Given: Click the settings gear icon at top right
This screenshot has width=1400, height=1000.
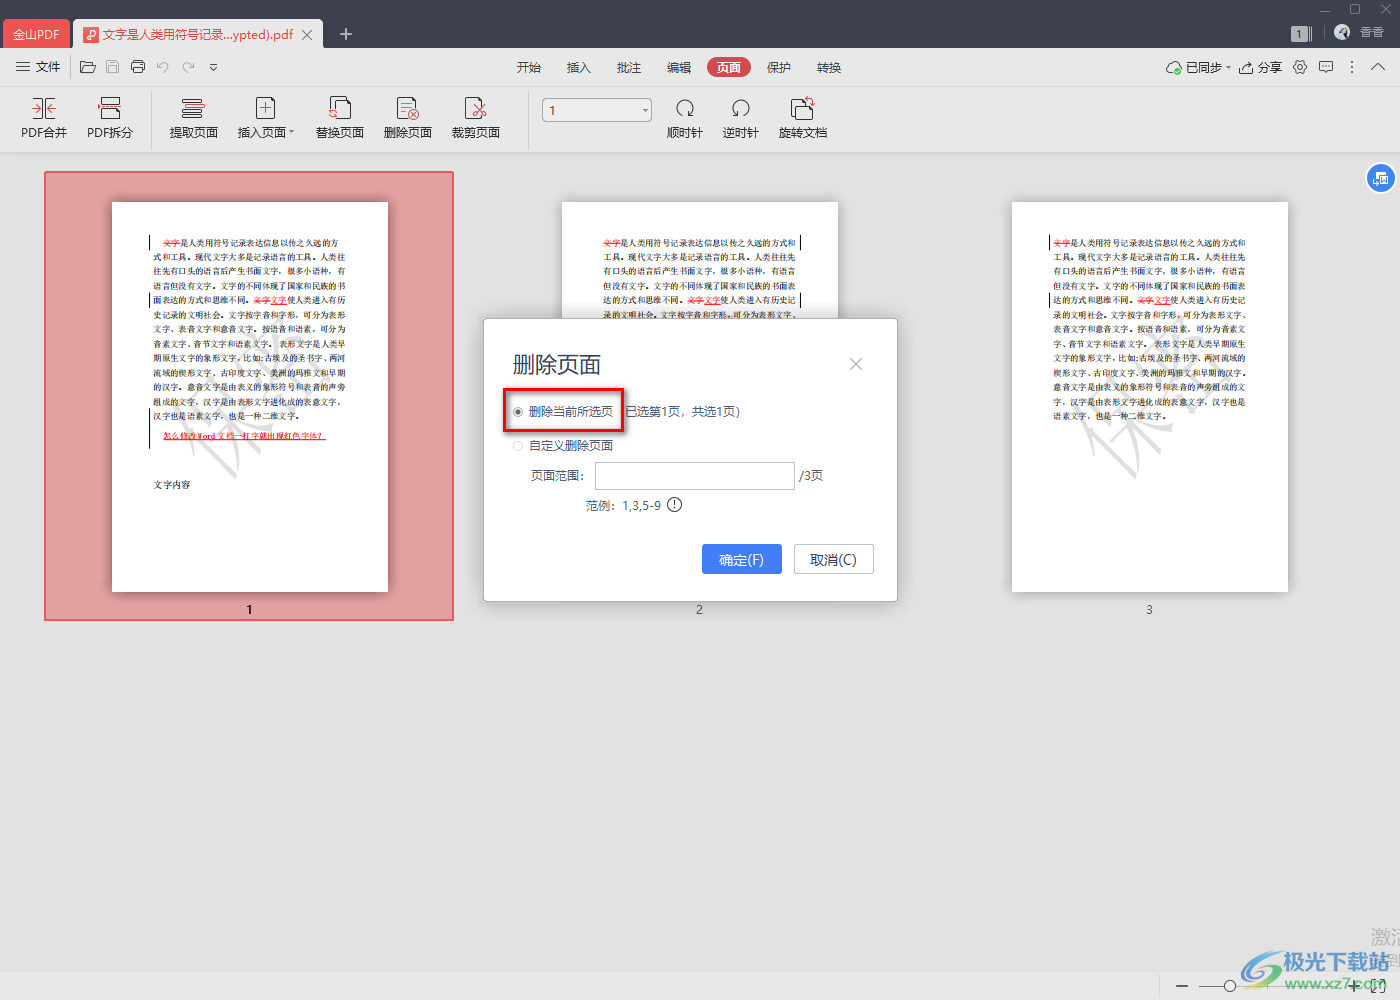Looking at the screenshot, I should [1300, 67].
